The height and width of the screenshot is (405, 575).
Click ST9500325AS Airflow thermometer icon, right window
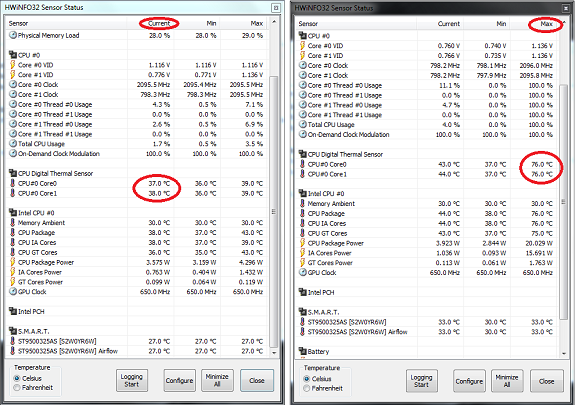(303, 332)
